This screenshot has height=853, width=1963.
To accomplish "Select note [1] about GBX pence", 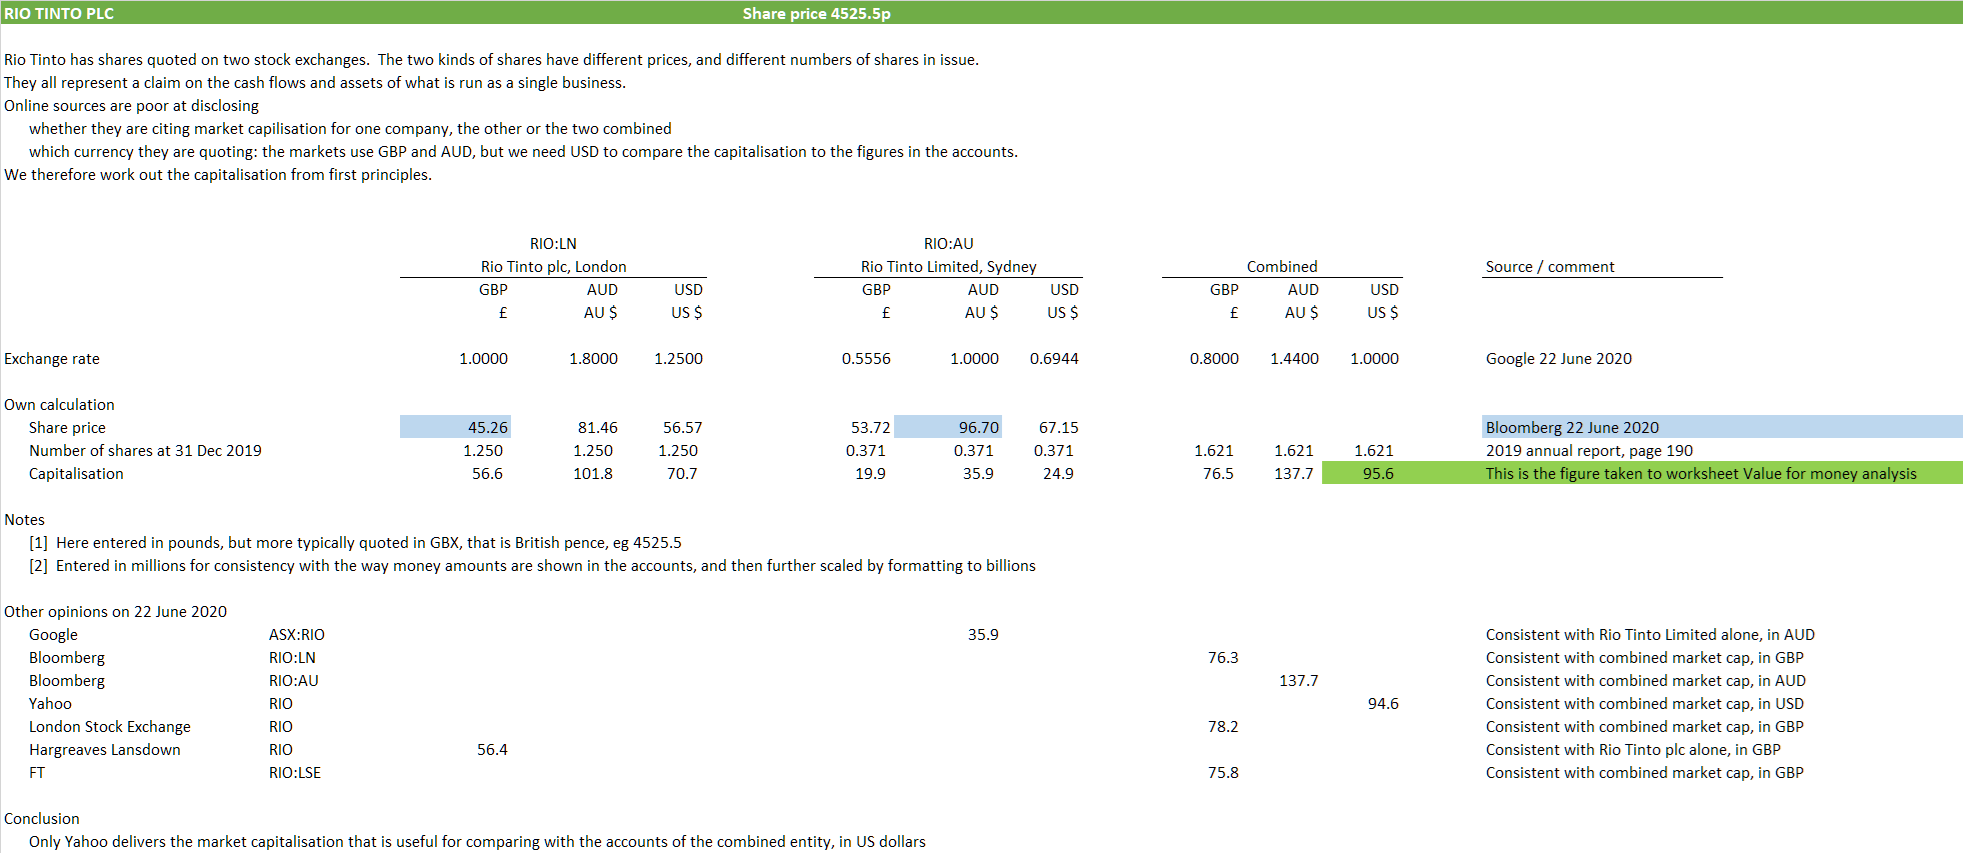I will [x=355, y=542].
